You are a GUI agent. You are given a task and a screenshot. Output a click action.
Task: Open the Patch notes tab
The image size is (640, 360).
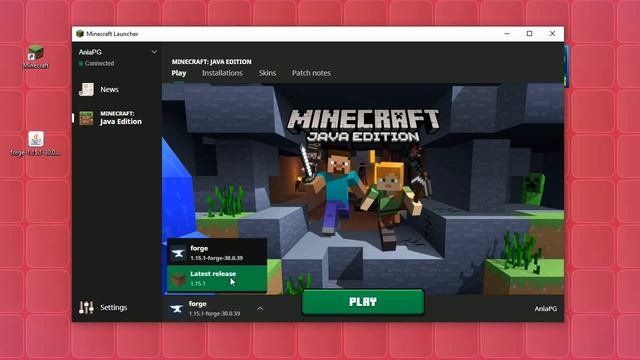click(311, 73)
